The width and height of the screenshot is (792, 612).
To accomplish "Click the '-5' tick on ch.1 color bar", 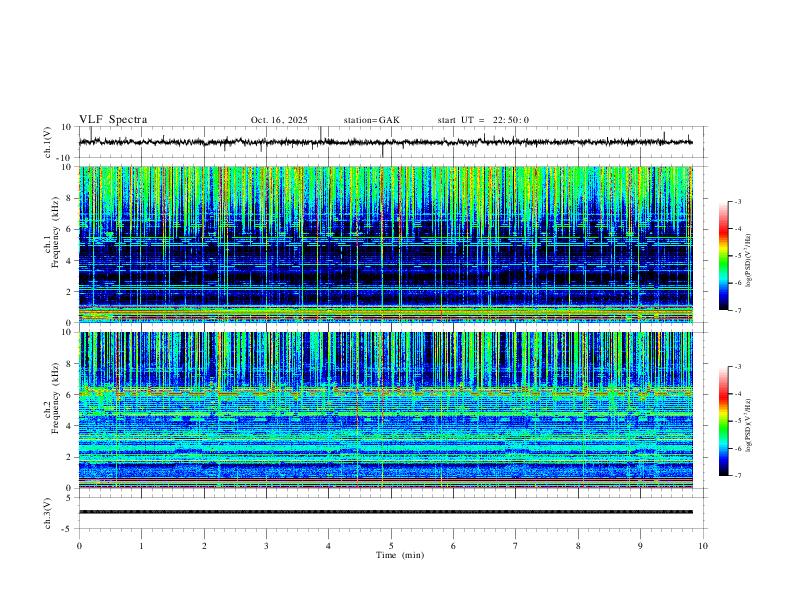I will click(x=738, y=256).
